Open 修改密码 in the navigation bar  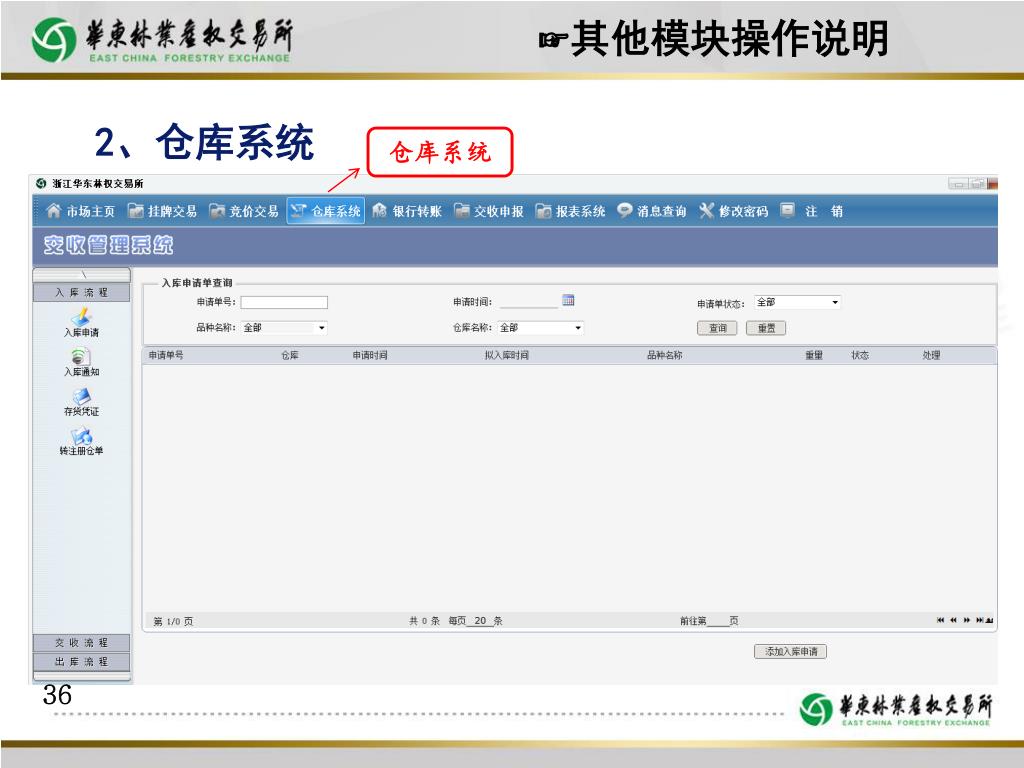tap(733, 211)
